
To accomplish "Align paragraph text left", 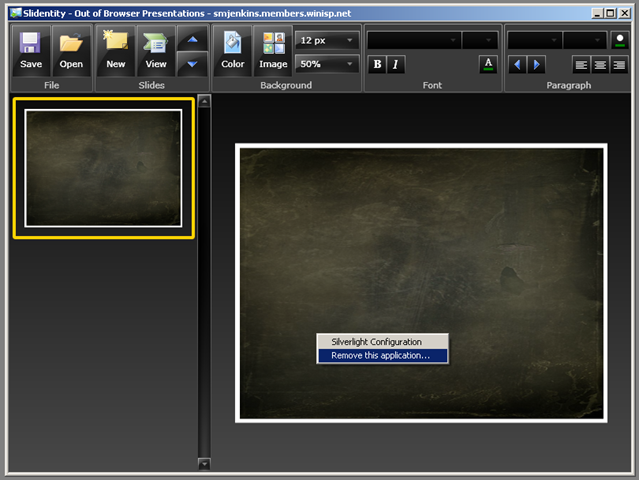I will pyautogui.click(x=581, y=65).
